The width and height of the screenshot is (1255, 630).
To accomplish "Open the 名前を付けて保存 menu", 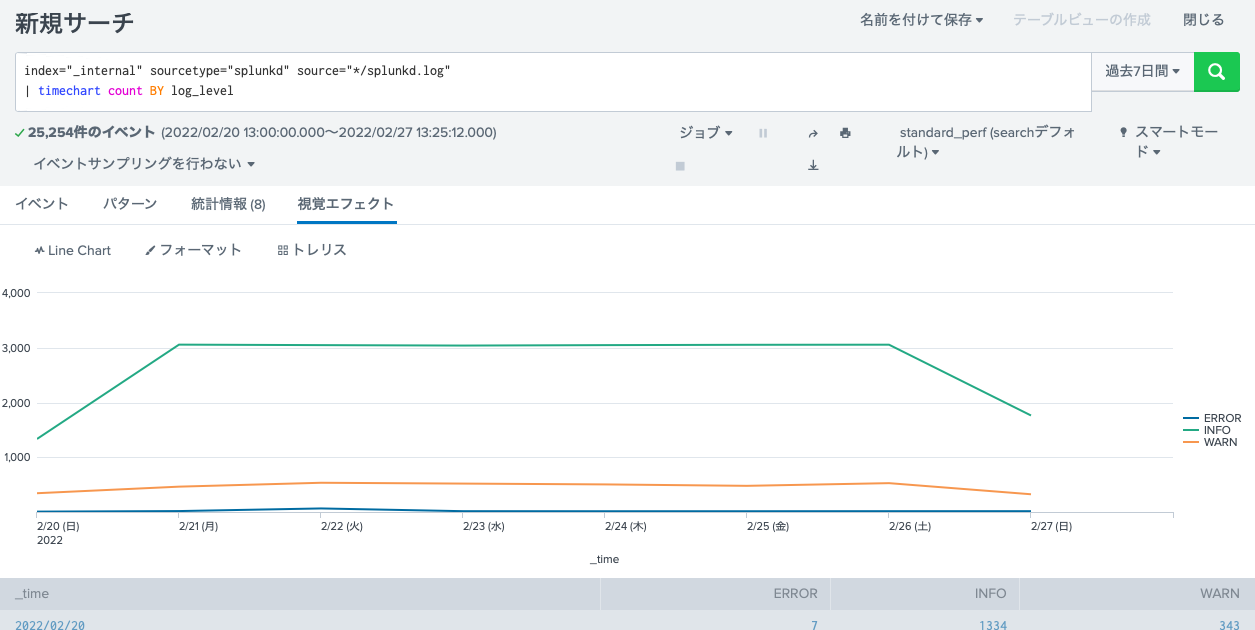I will coord(921,18).
